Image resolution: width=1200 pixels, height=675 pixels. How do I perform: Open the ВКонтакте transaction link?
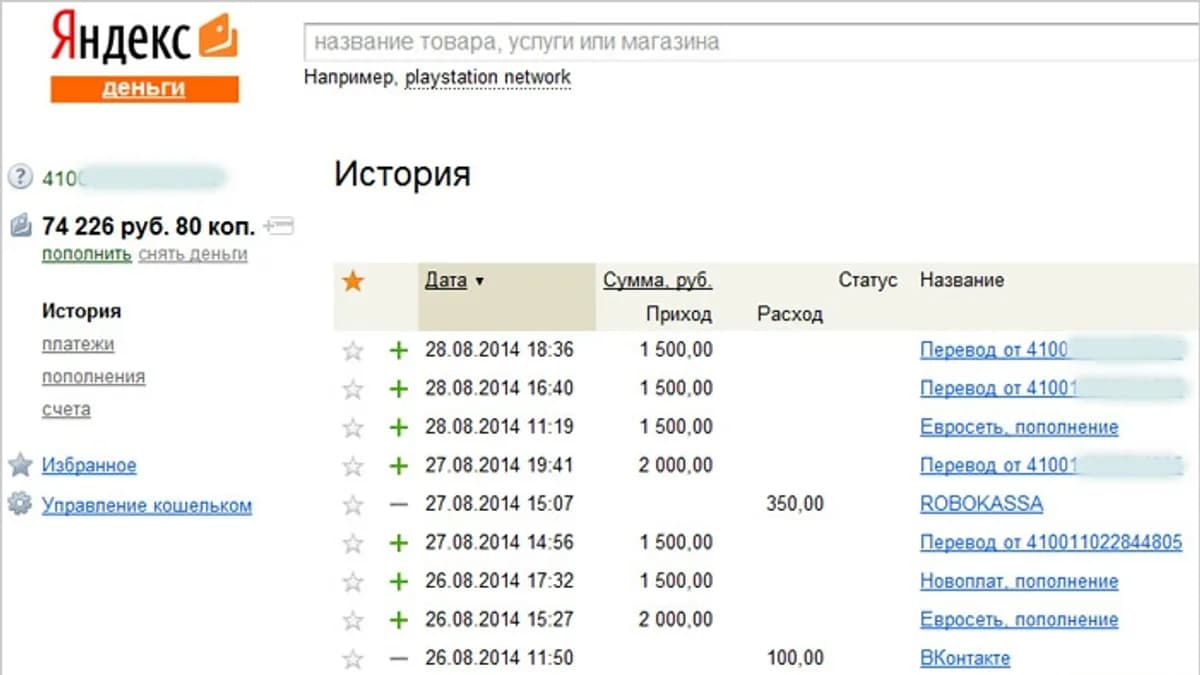coord(965,658)
